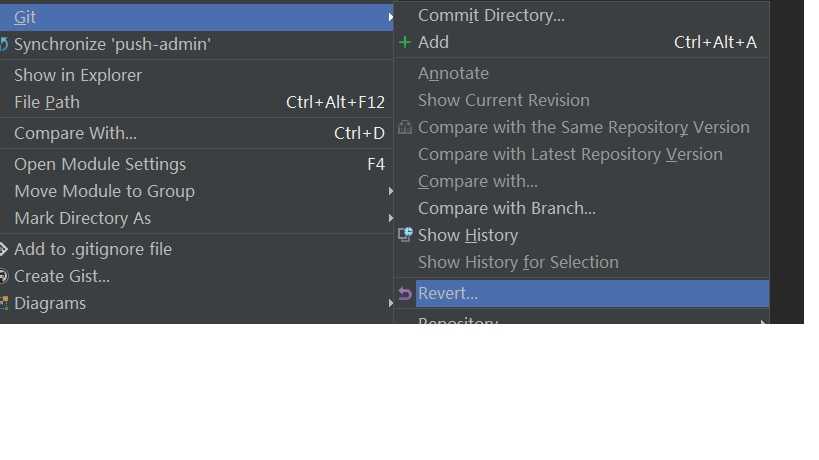This screenshot has height=460, width=819.
Task: Expand the Move Module to Group submenu
Action: tap(389, 191)
